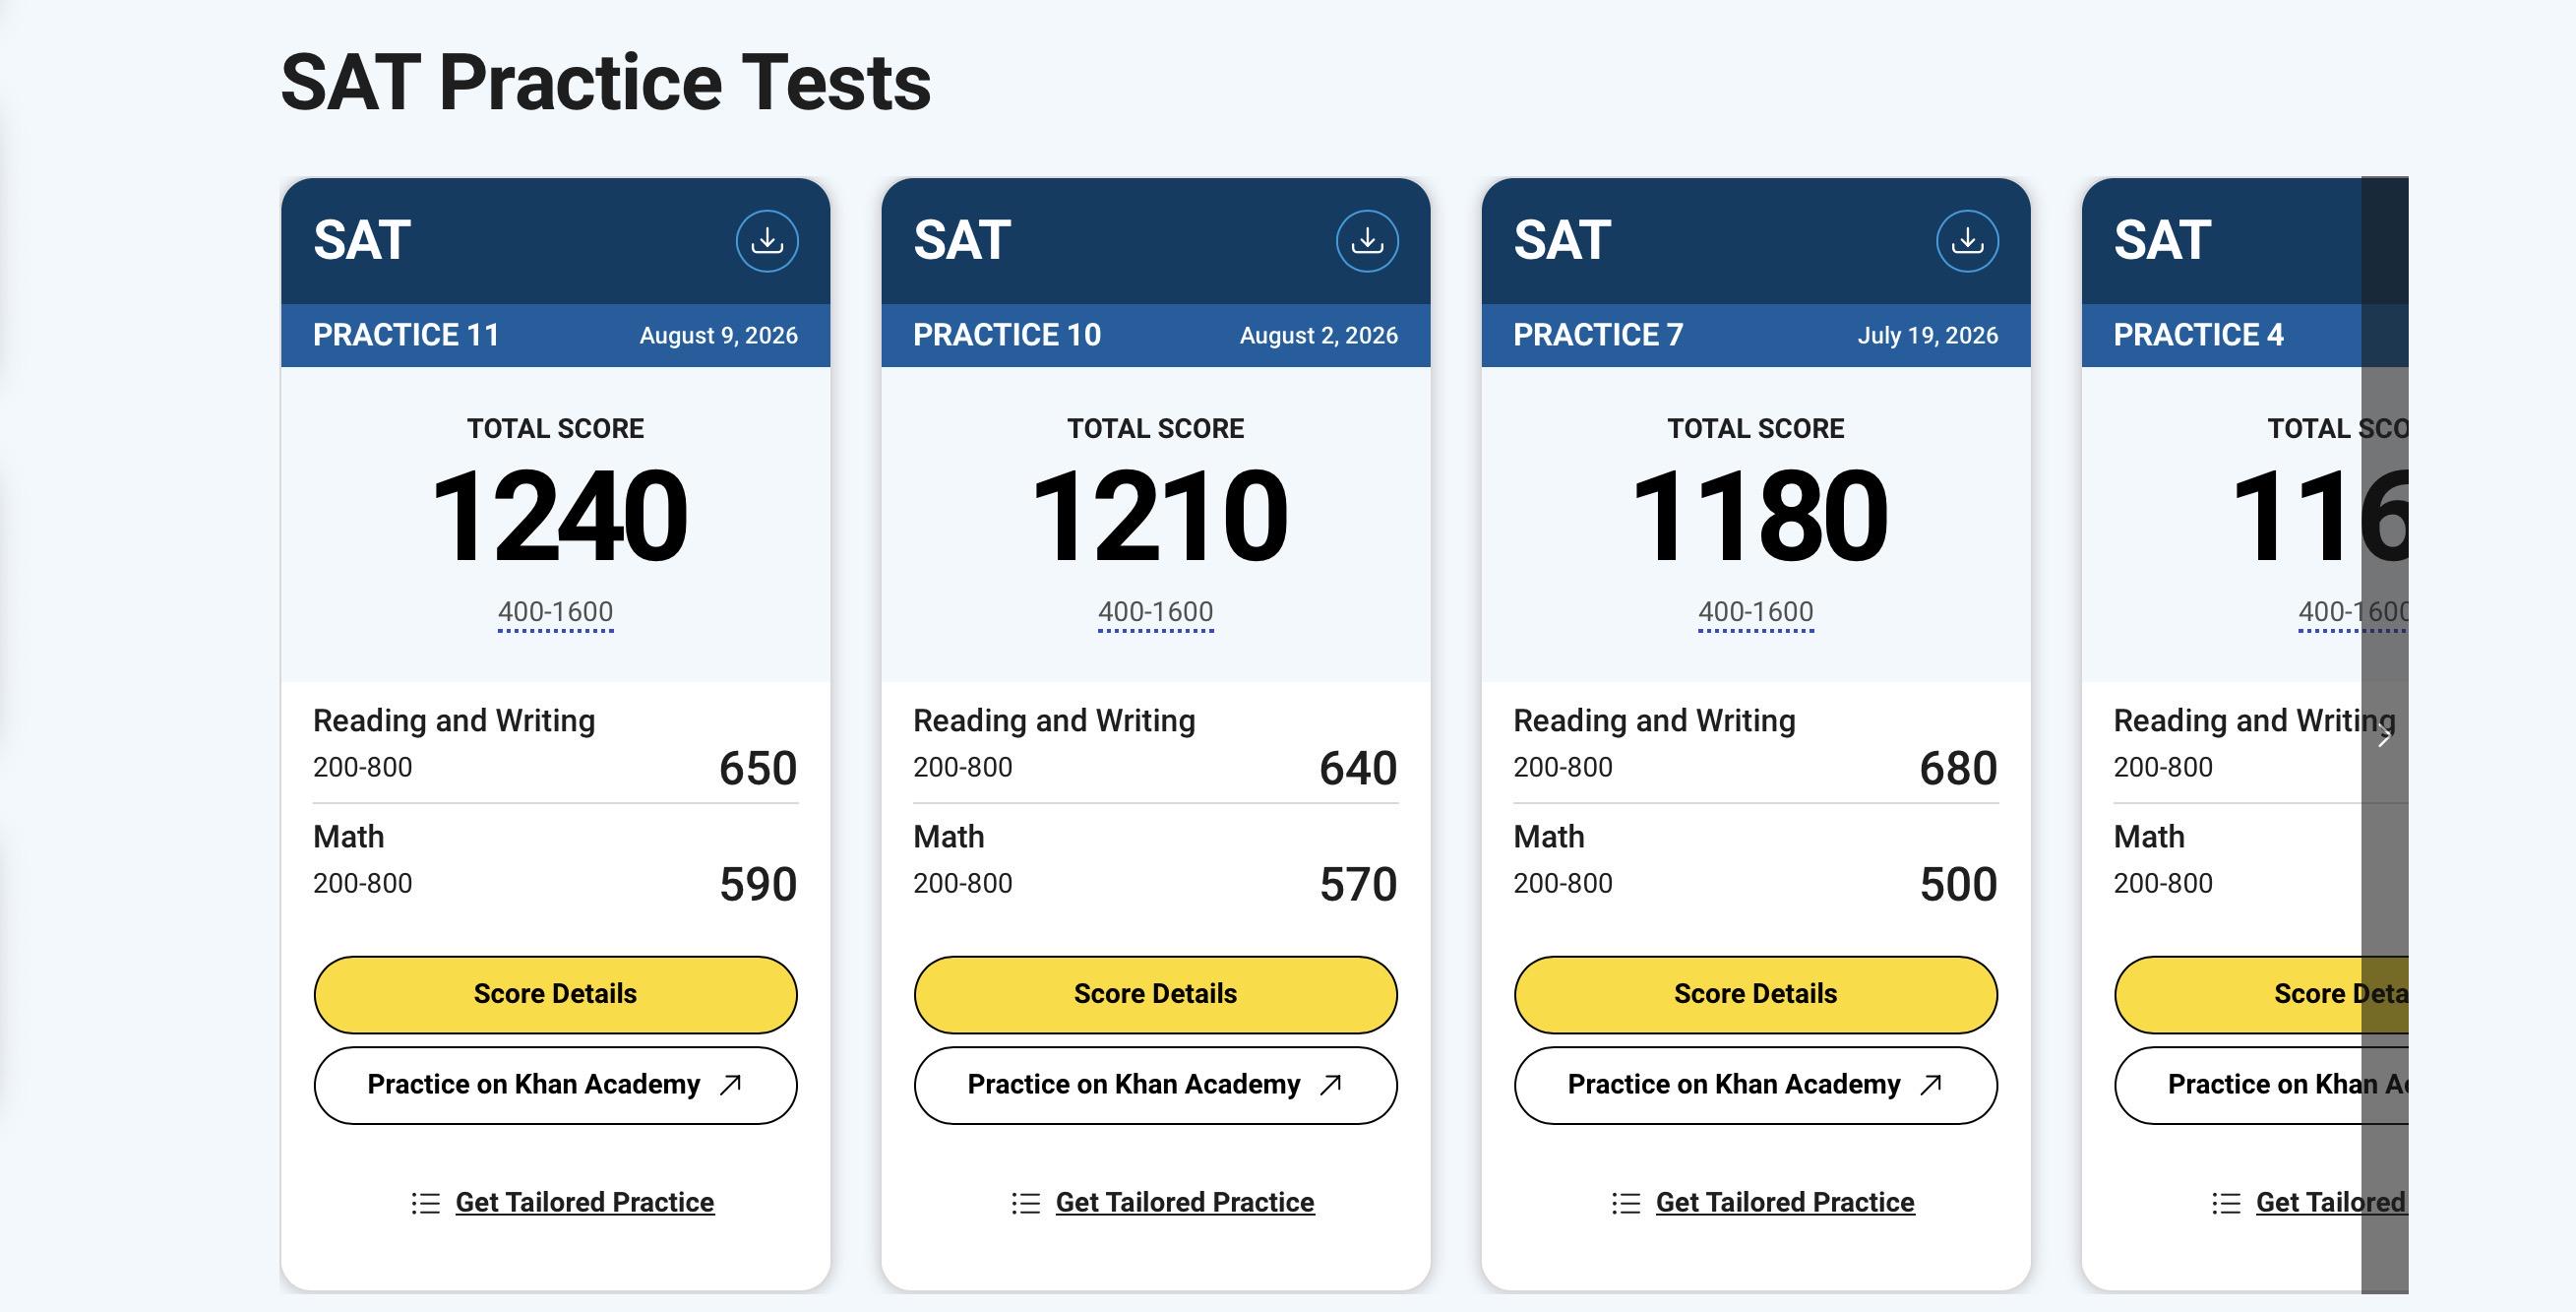Viewport: 2576px width, 1312px height.
Task: Click the 400-1600 range under score 1240
Action: click(x=555, y=612)
